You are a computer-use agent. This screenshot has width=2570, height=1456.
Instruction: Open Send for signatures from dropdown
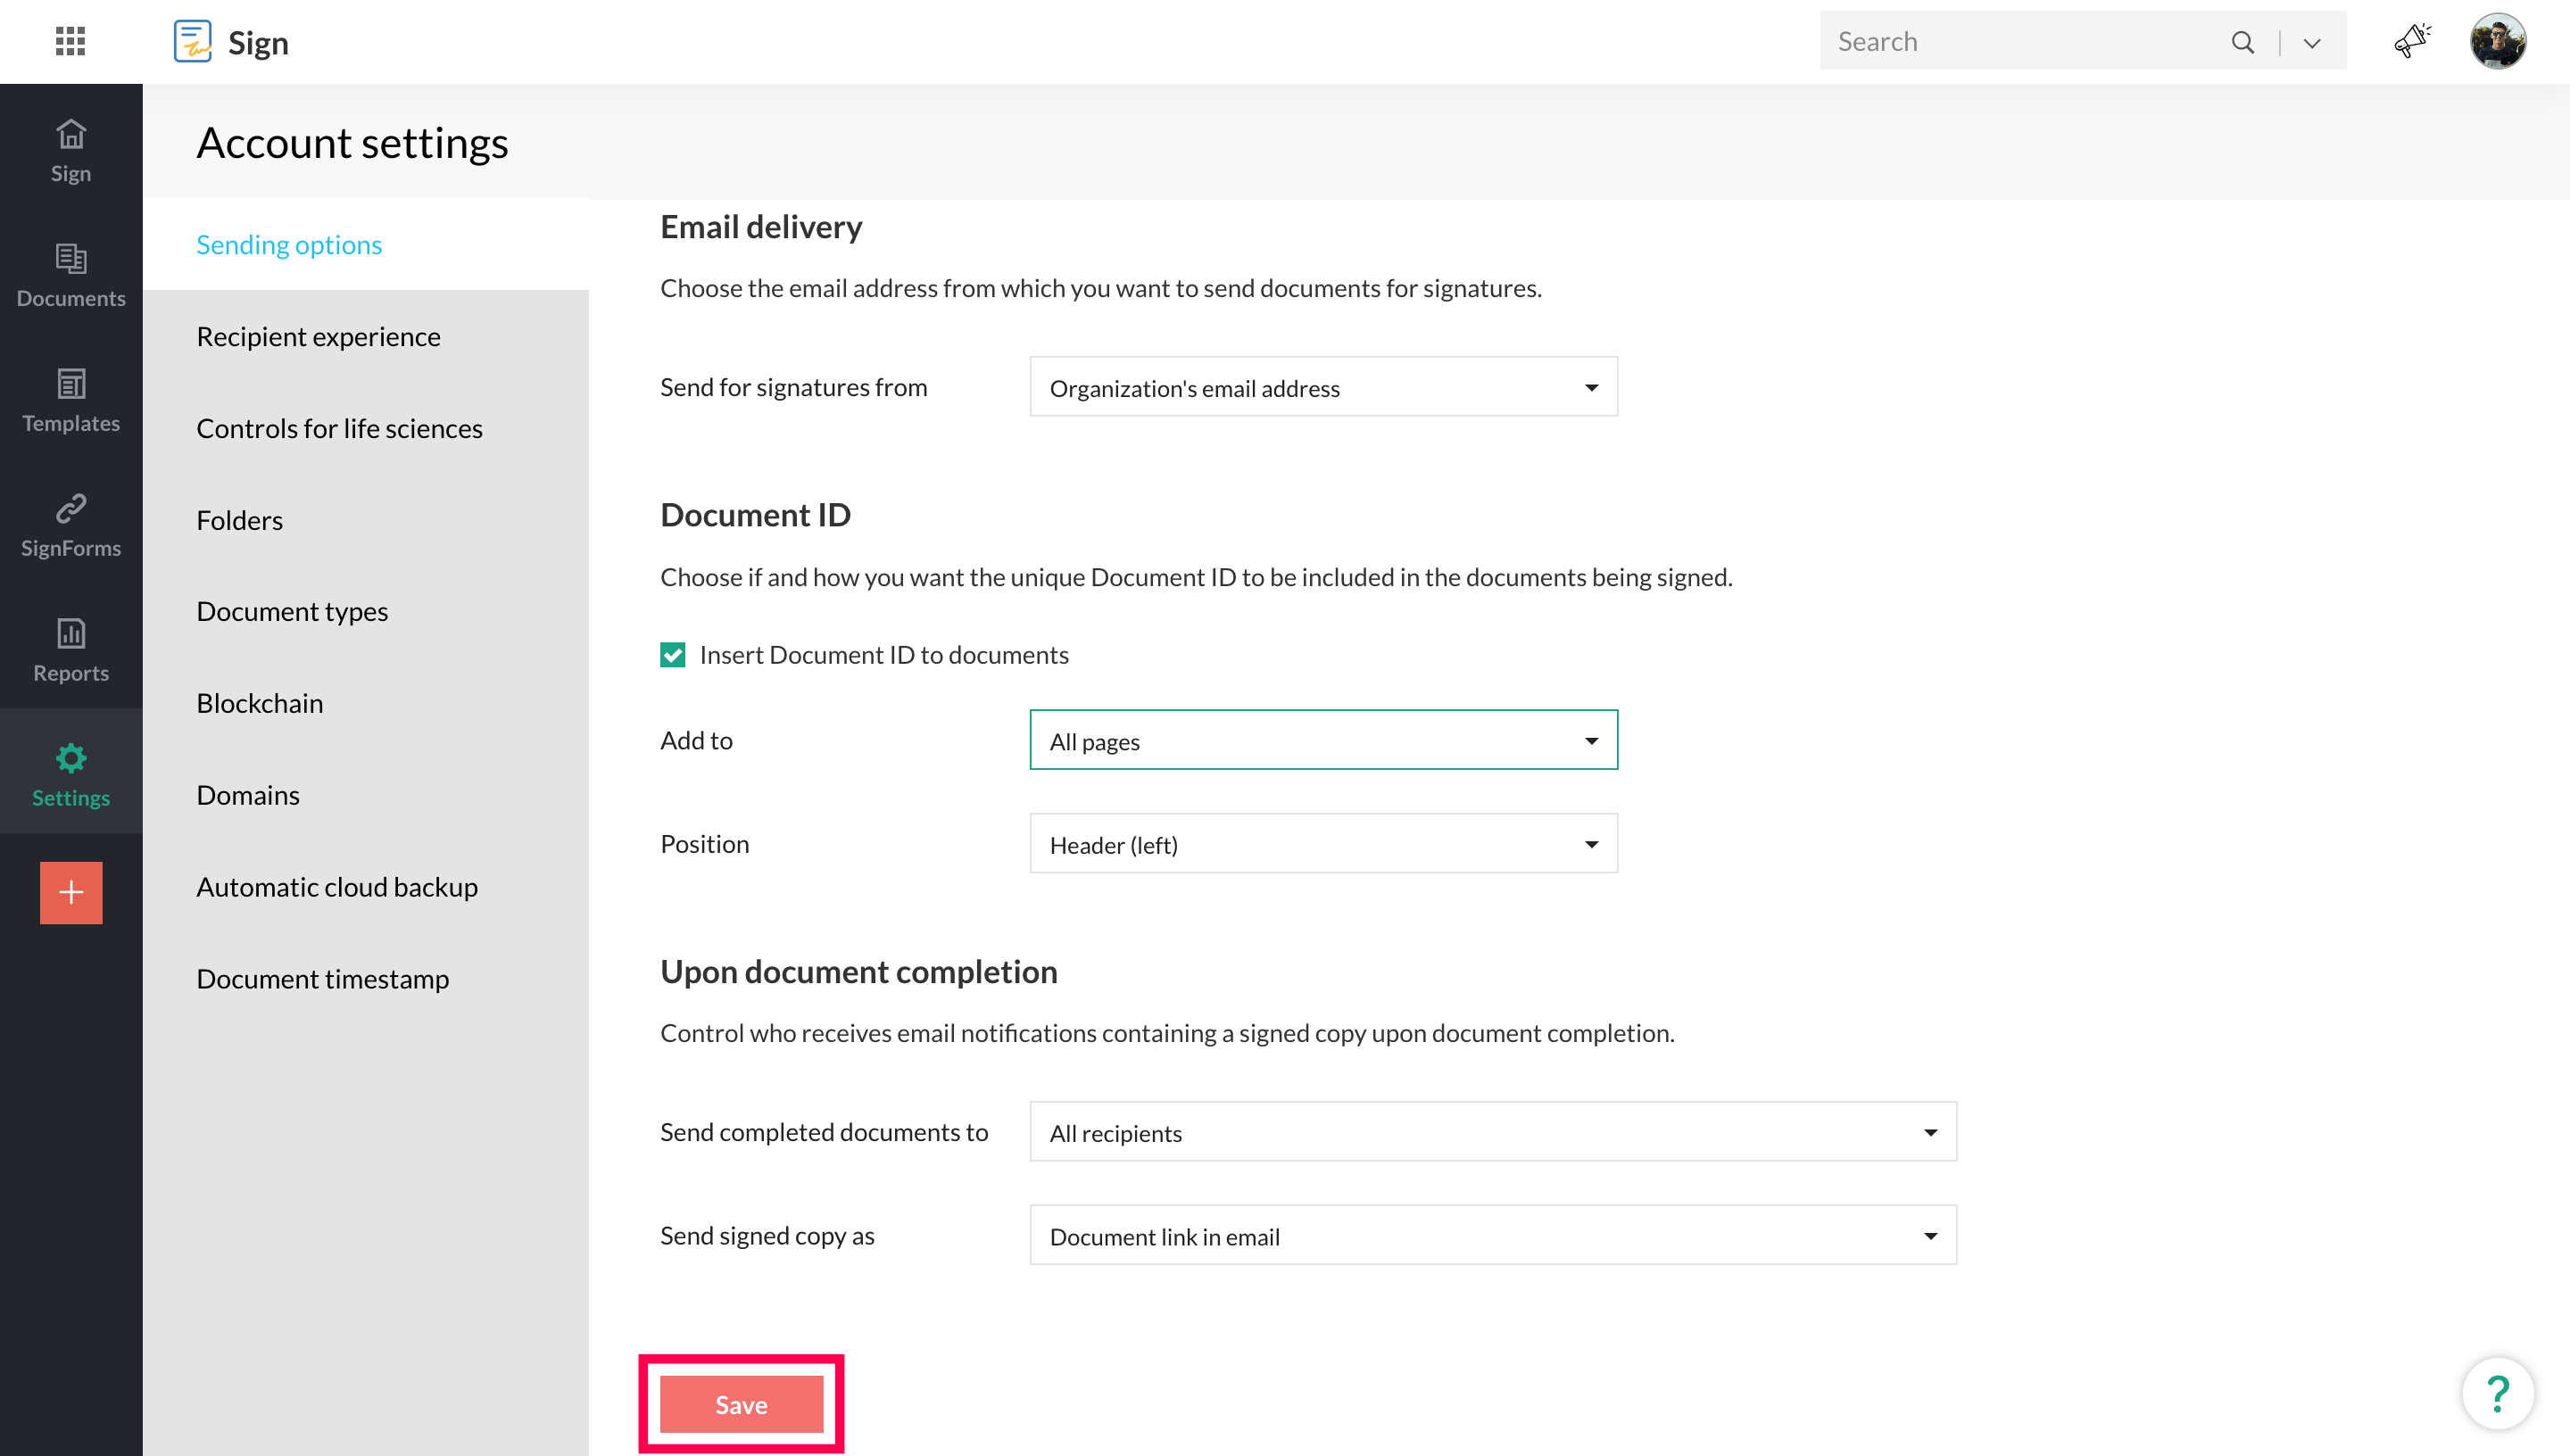point(1322,387)
